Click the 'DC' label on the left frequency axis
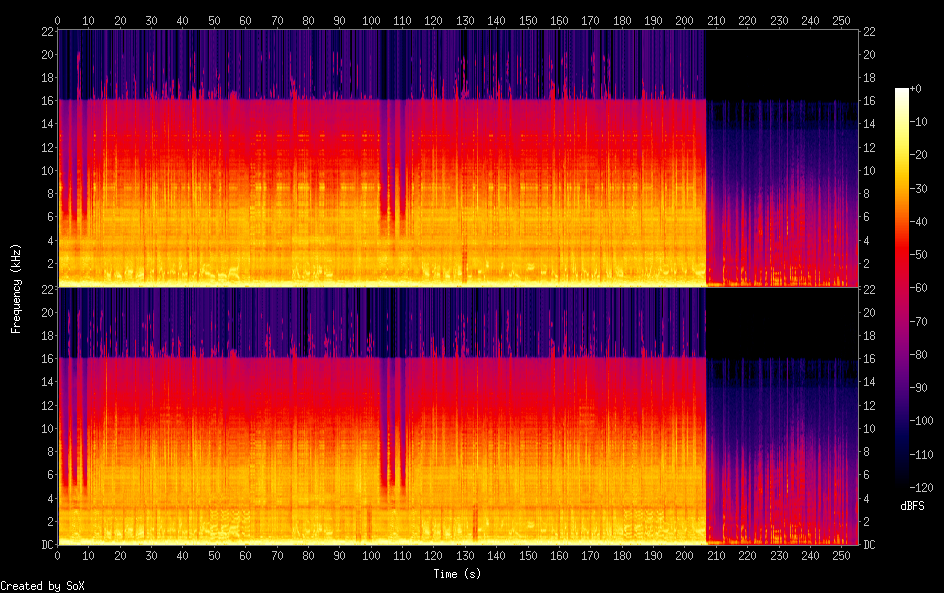Viewport: 944px width, 593px height. (48, 545)
